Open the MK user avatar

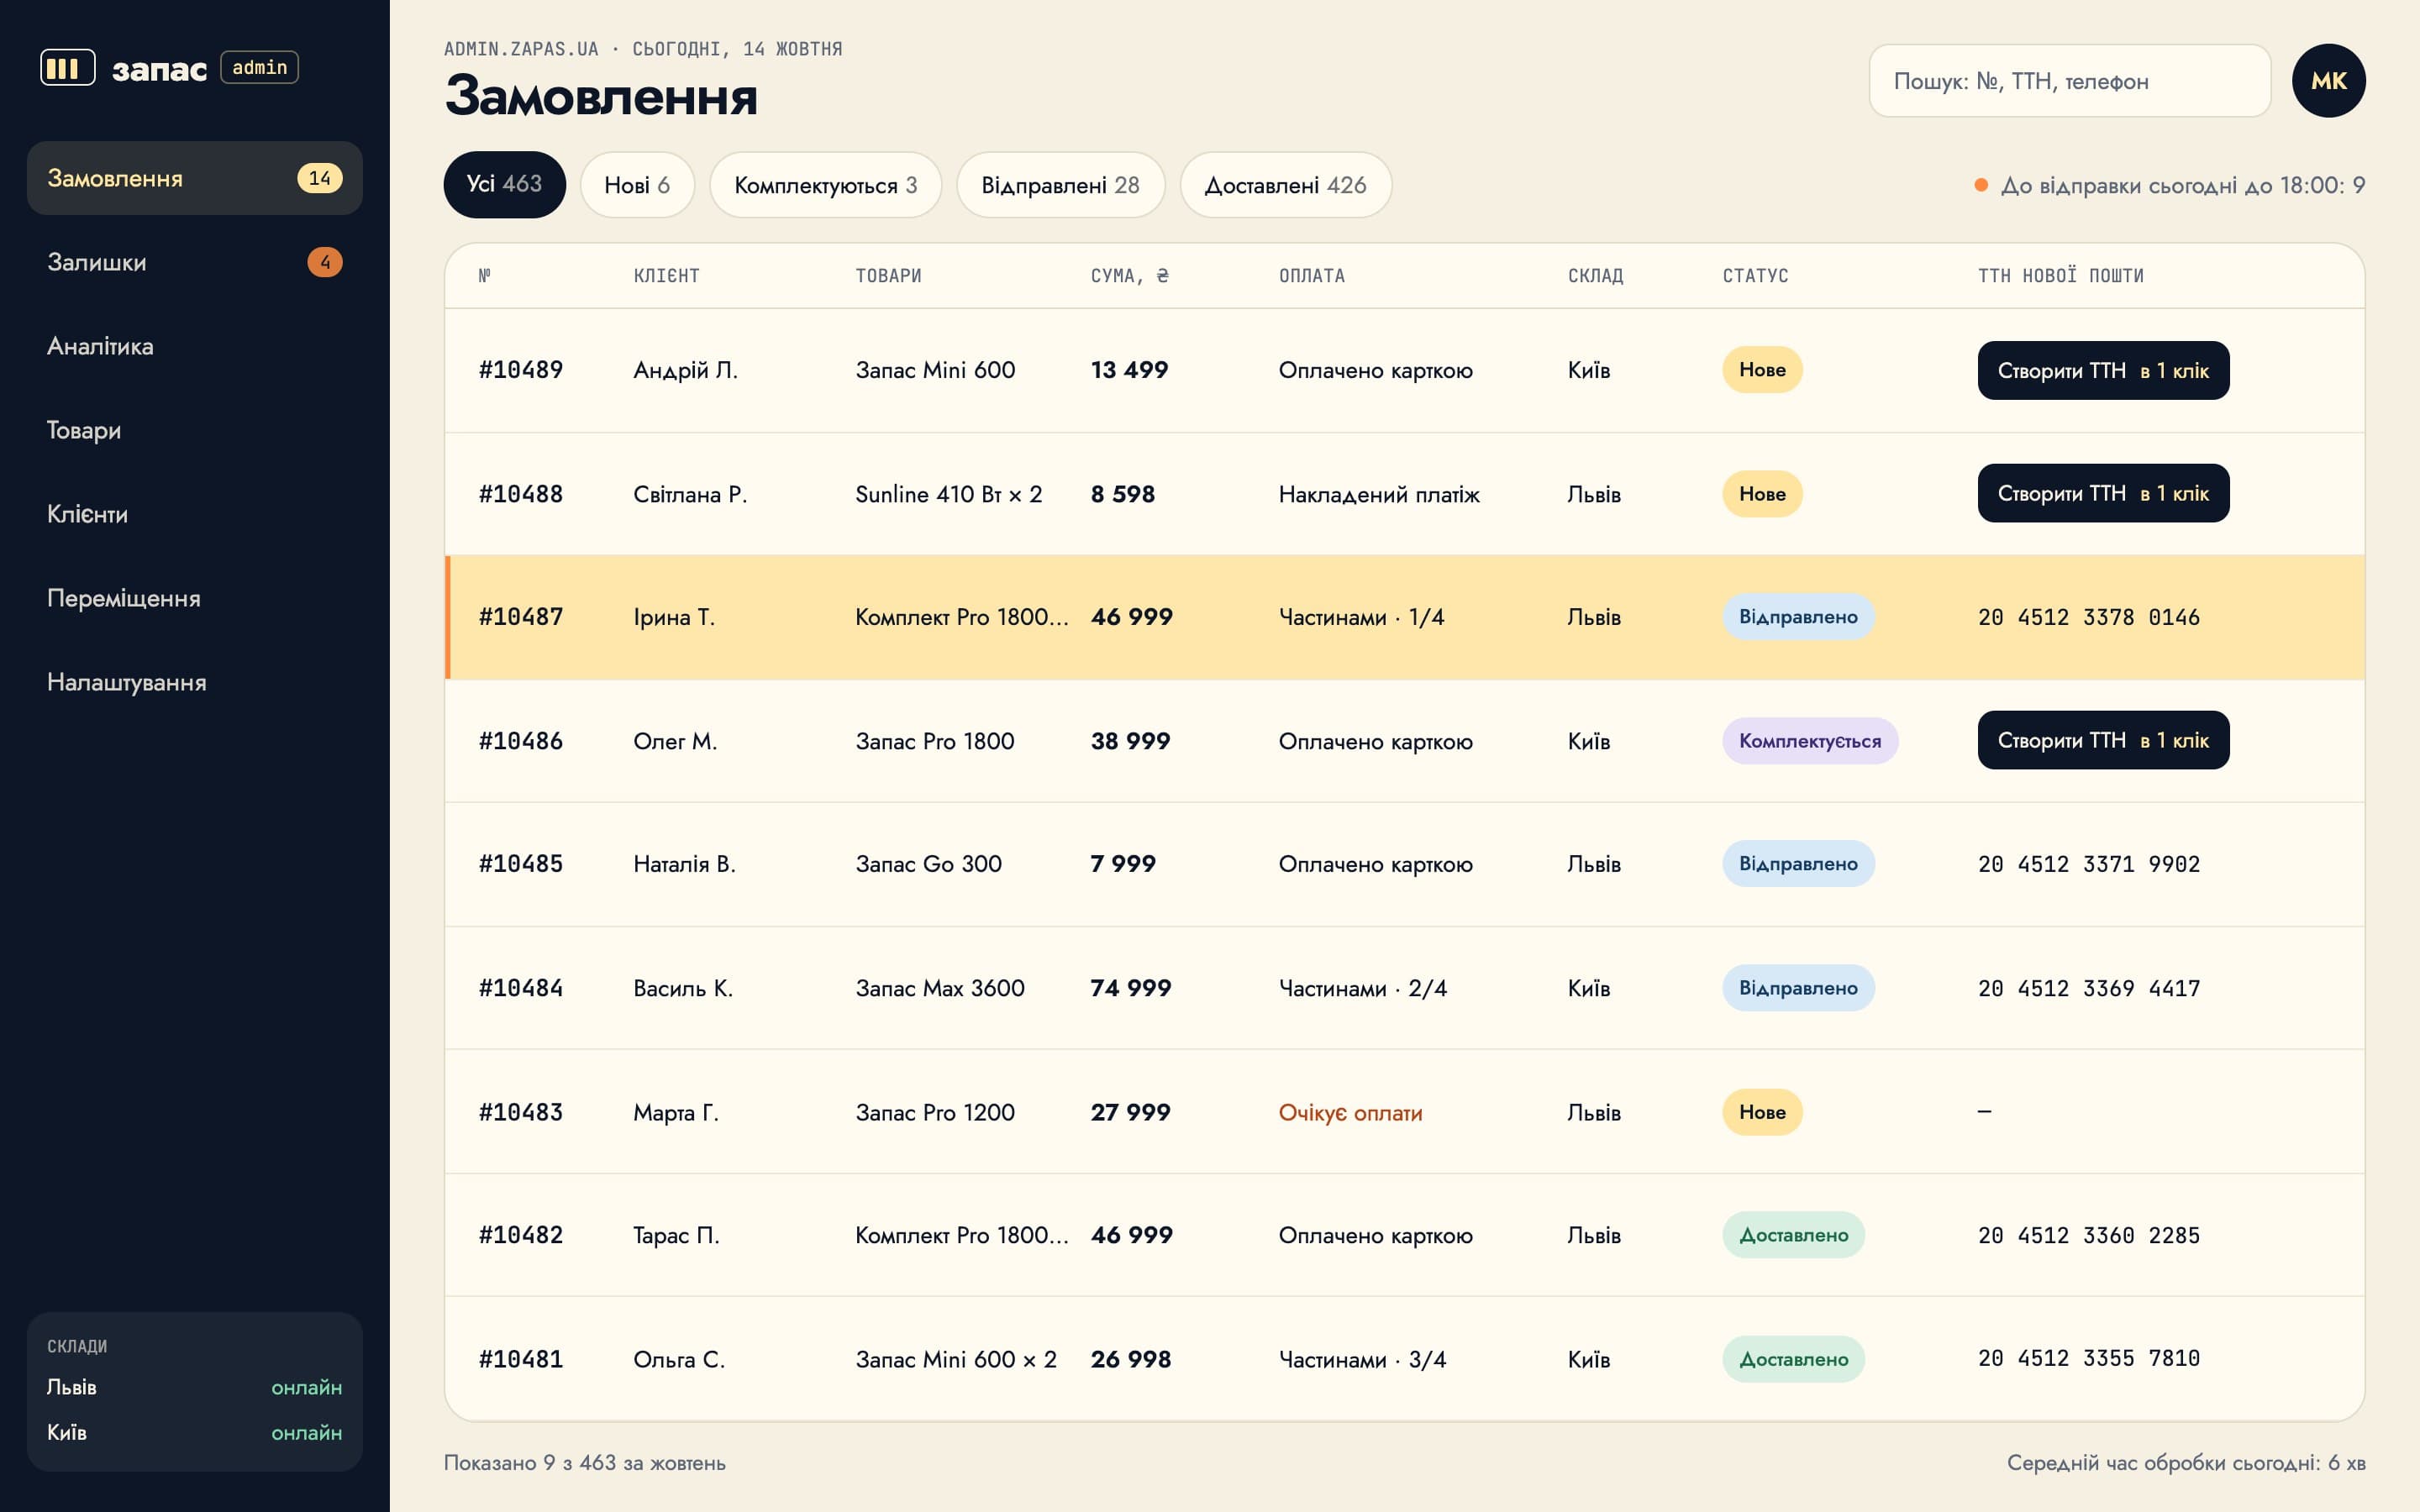[x=2328, y=81]
